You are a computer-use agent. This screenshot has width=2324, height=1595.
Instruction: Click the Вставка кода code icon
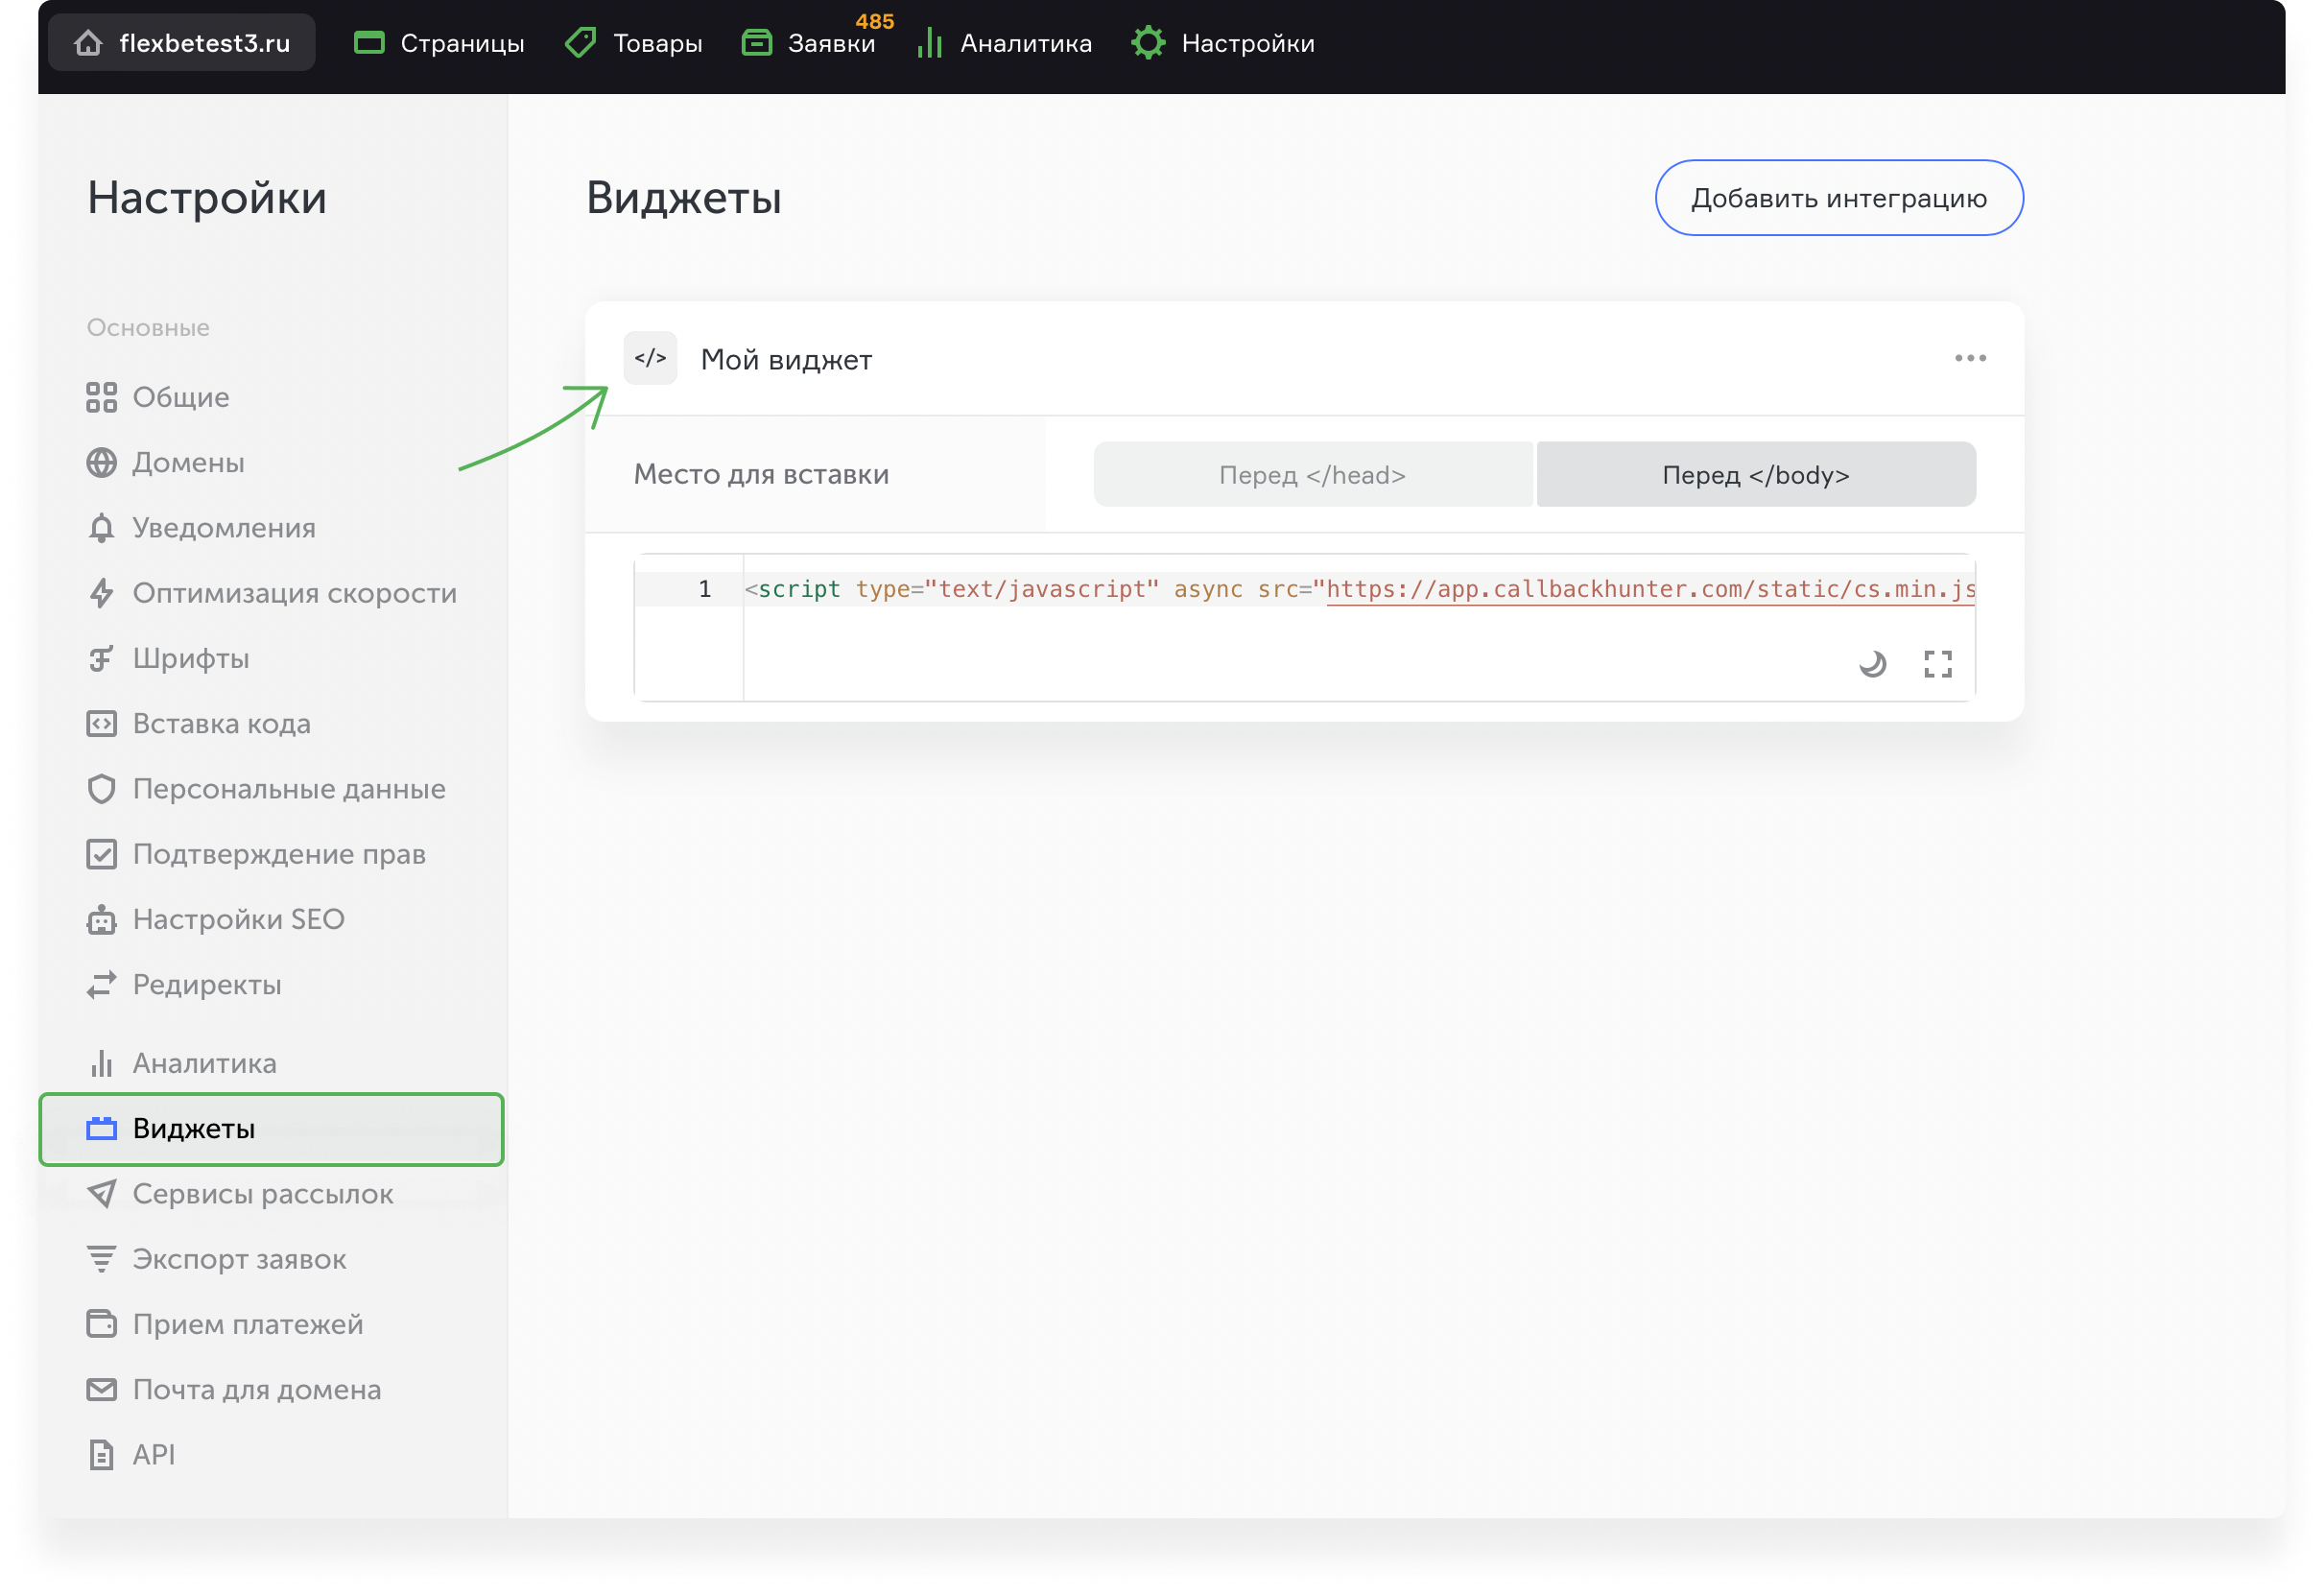coord(101,723)
